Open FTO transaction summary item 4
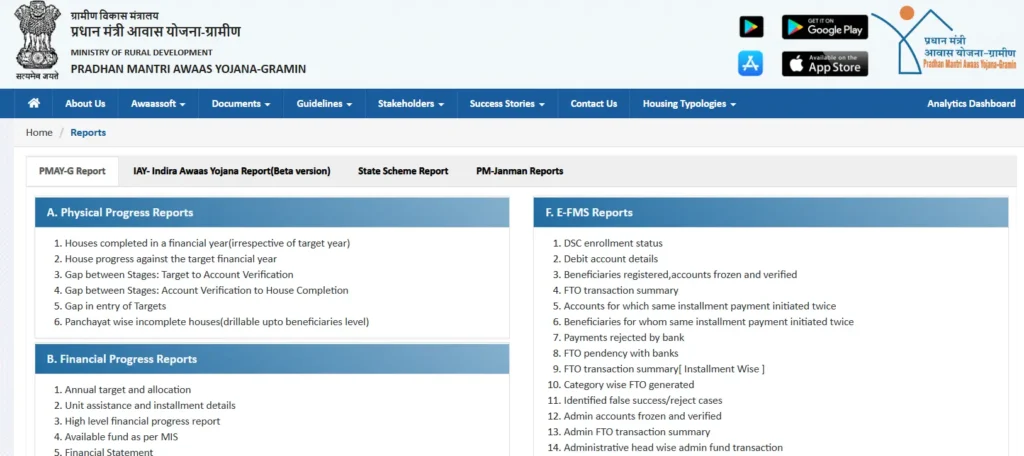Screen dimensions: 1024x456 [x=621, y=290]
